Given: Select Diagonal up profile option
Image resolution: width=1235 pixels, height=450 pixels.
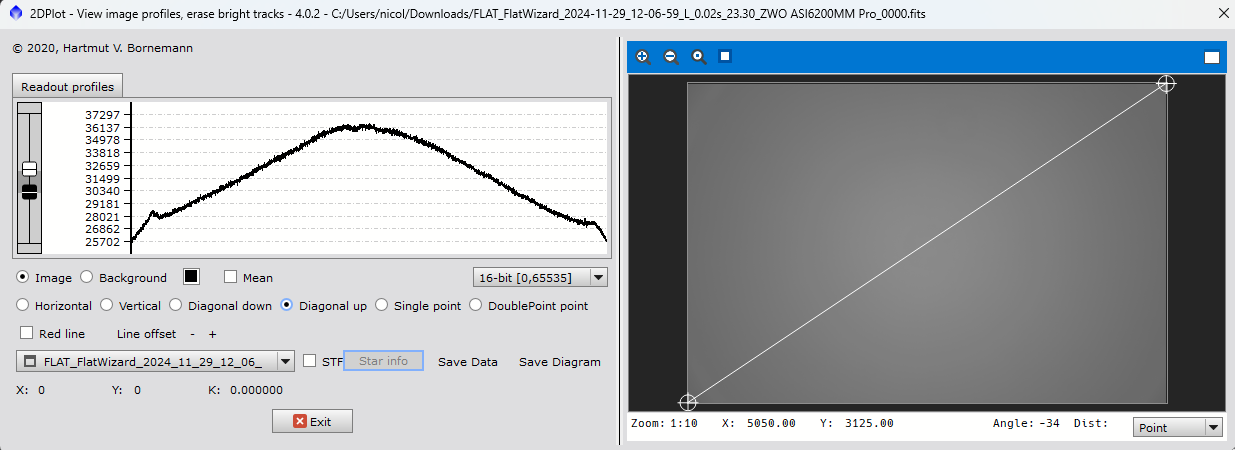Looking at the screenshot, I should [x=287, y=305].
